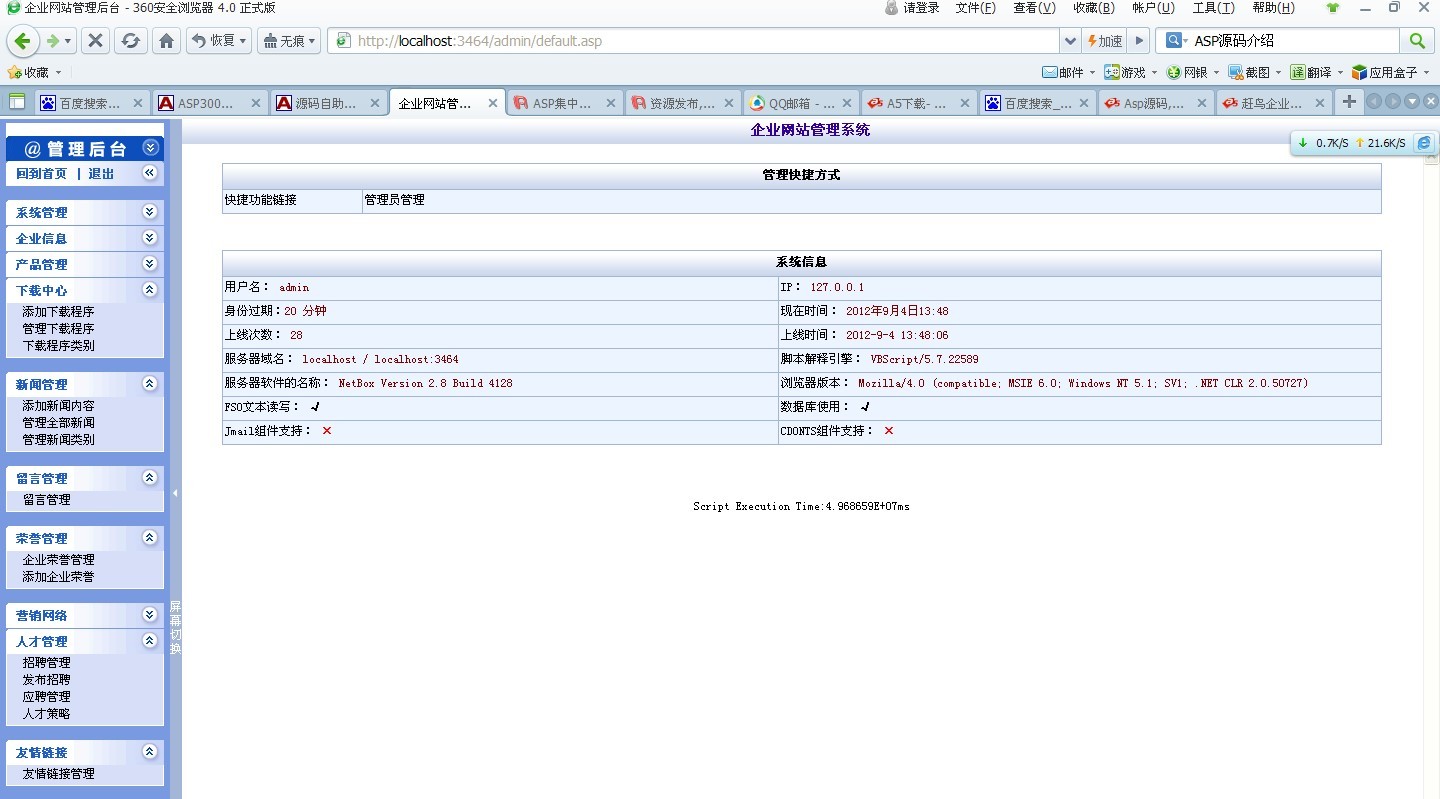This screenshot has width=1440, height=799.
Task: Stop page loading with the X button
Action: [95, 41]
